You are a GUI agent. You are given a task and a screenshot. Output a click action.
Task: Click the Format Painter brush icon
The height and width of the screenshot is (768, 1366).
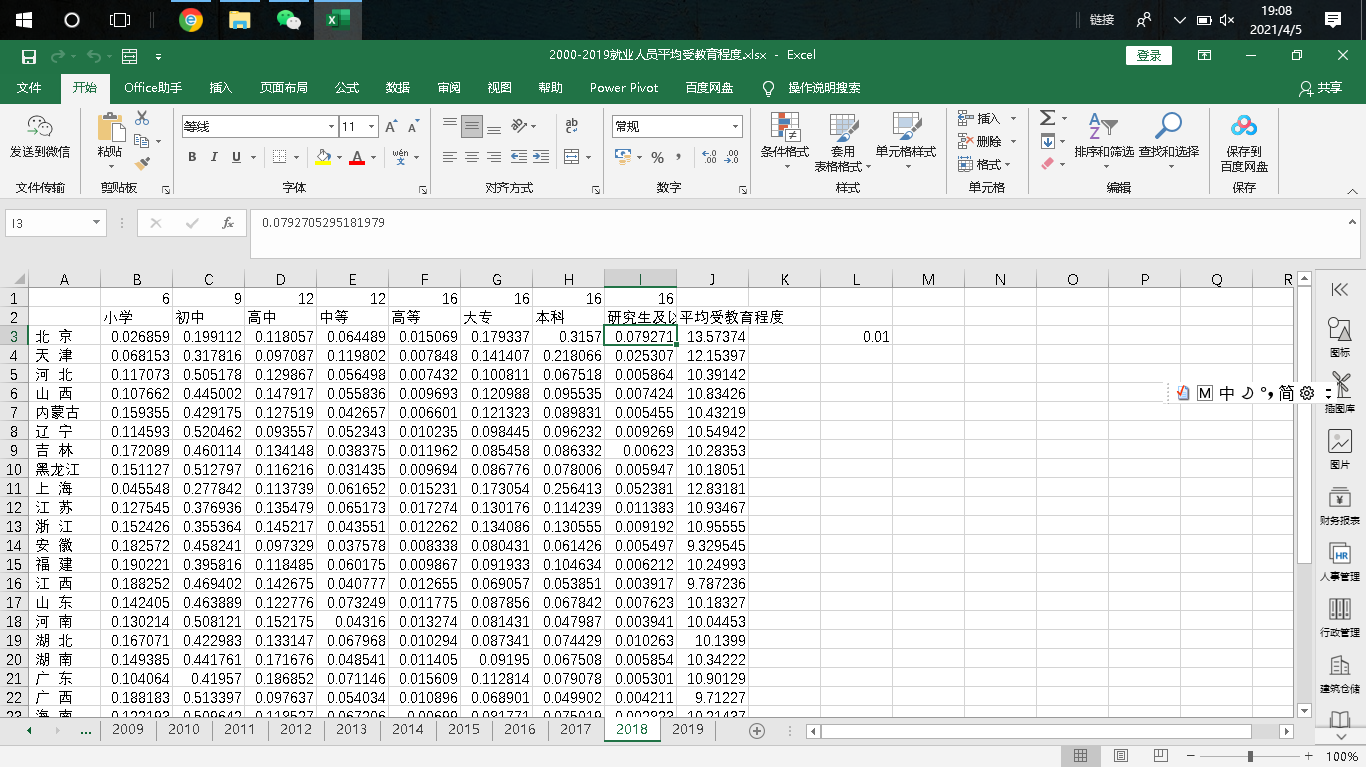tap(142, 162)
